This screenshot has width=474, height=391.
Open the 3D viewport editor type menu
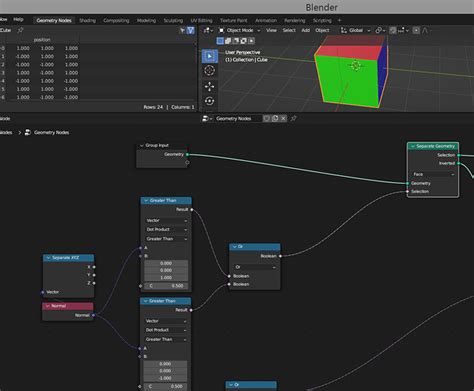208,30
